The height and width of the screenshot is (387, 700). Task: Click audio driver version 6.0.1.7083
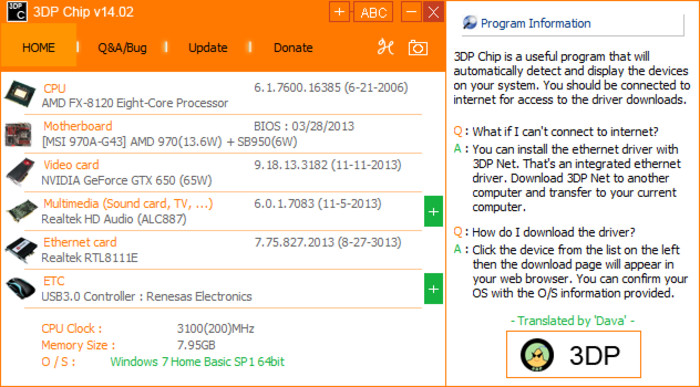(318, 204)
